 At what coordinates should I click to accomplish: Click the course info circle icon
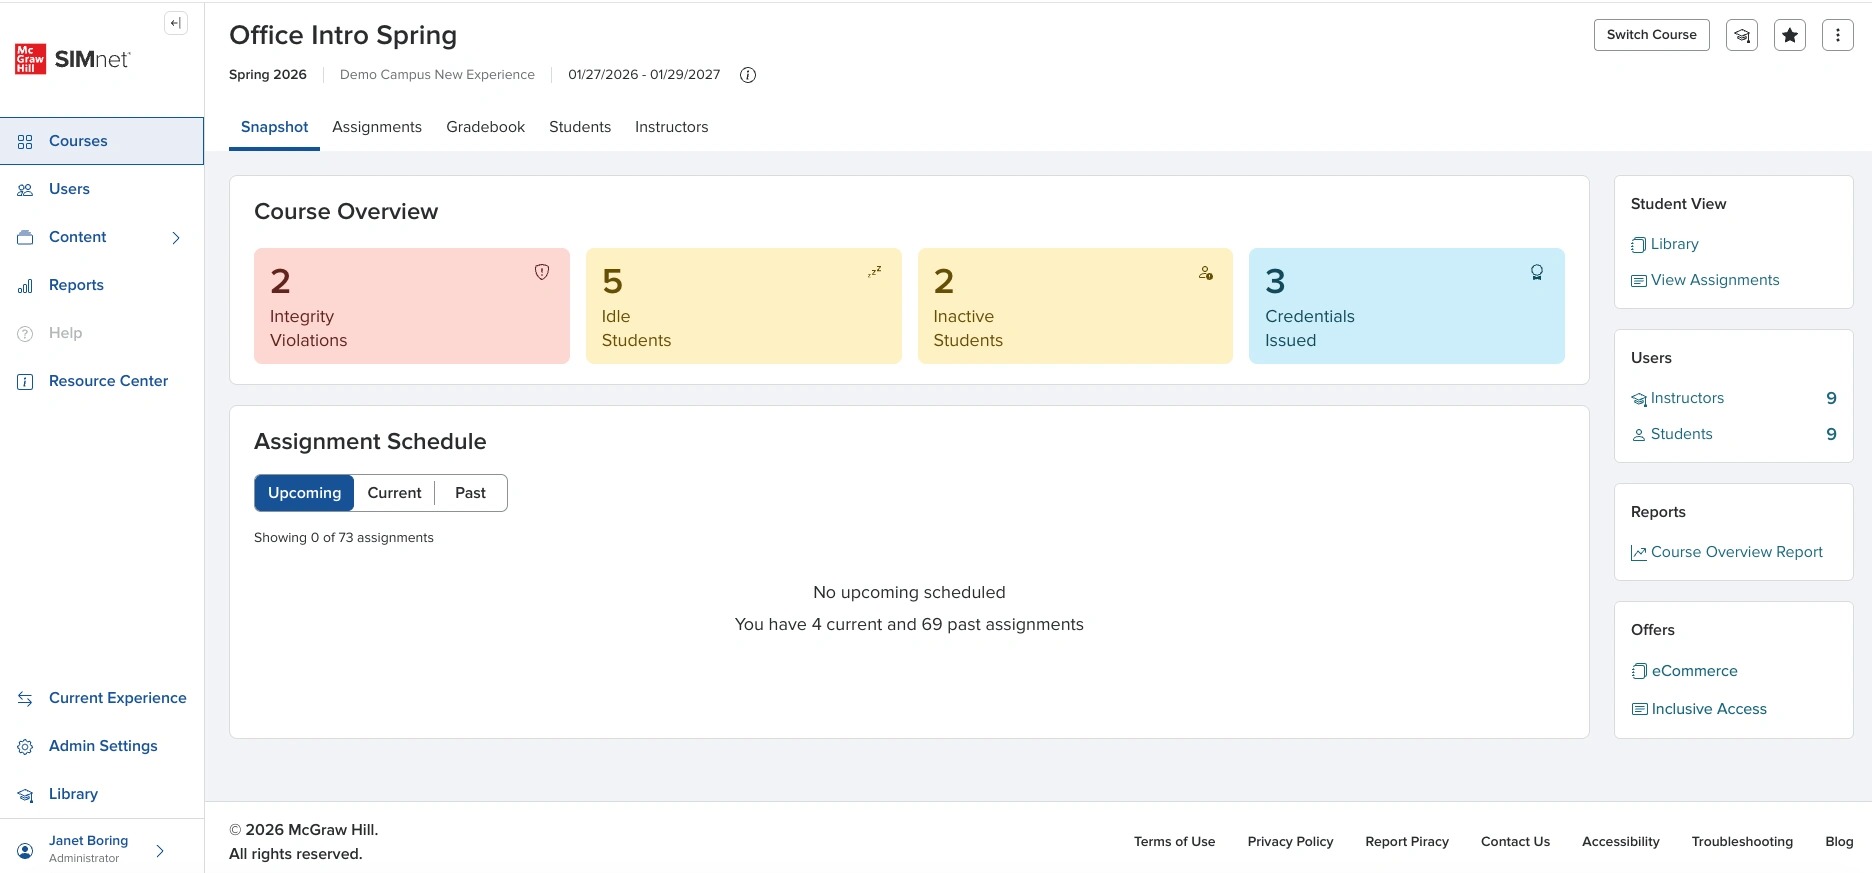pyautogui.click(x=748, y=75)
